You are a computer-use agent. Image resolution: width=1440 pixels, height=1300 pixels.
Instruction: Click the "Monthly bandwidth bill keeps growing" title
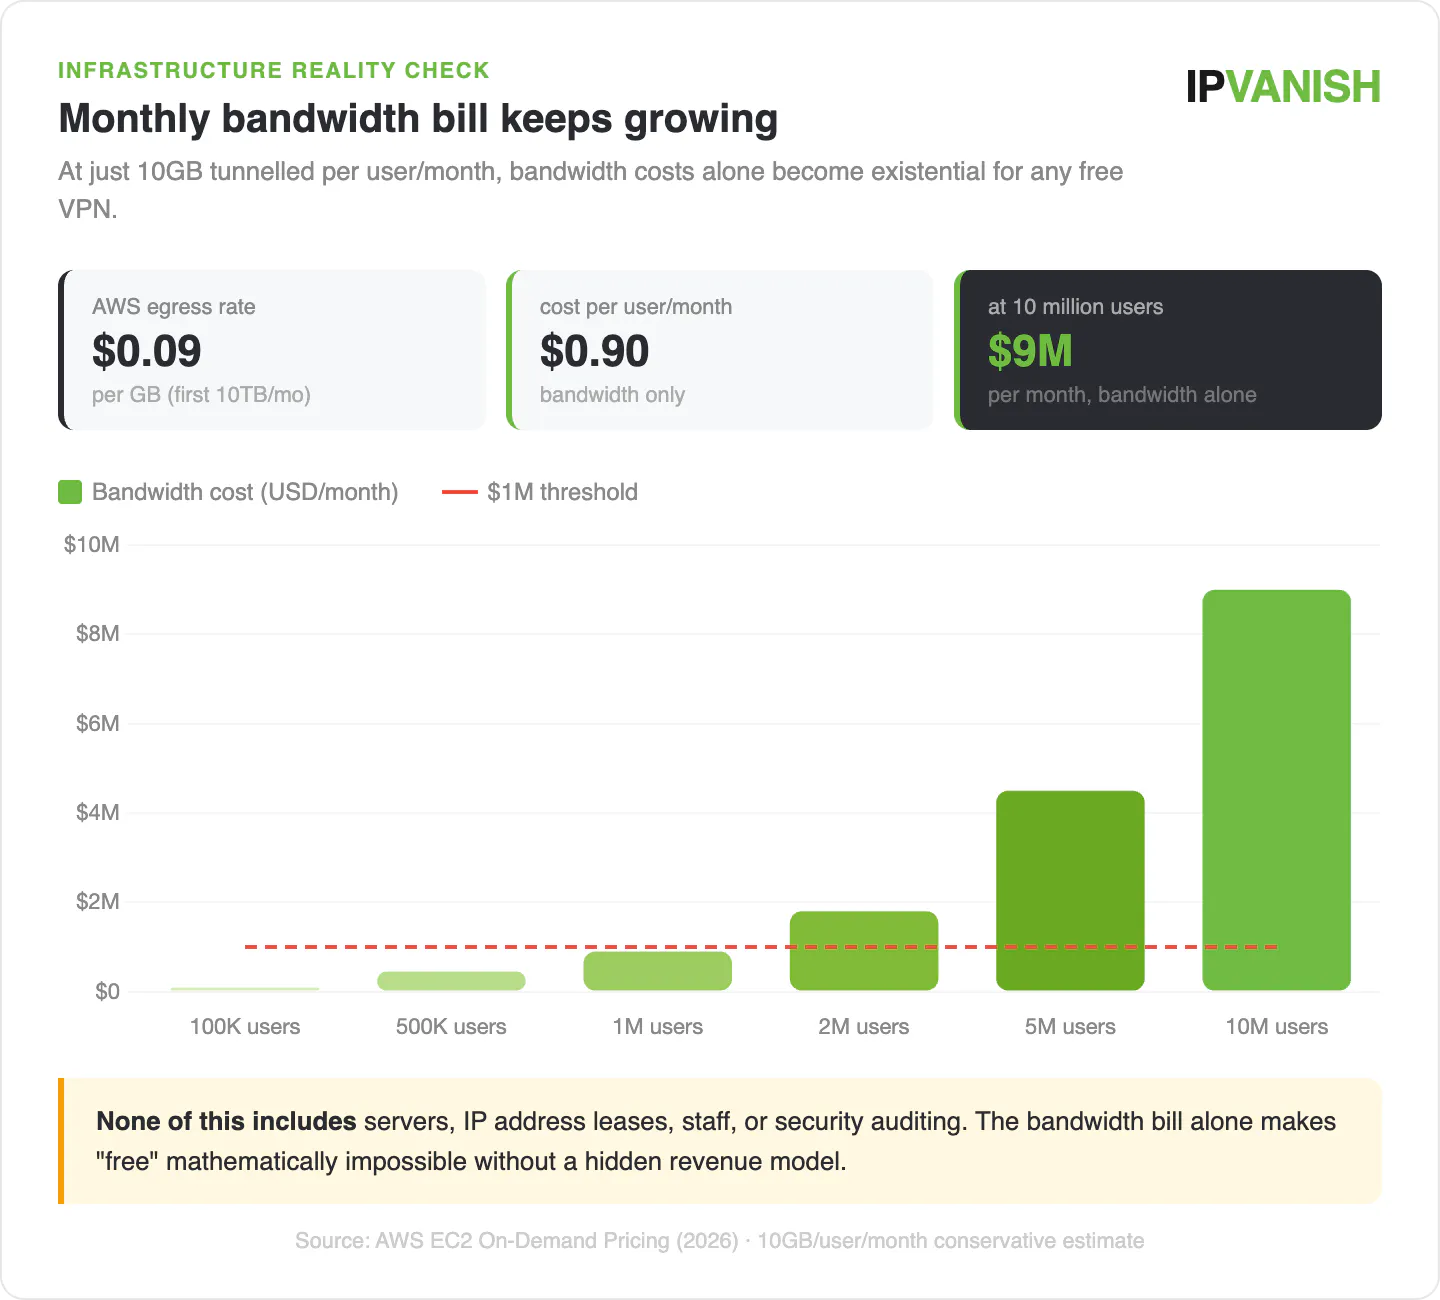pos(418,119)
